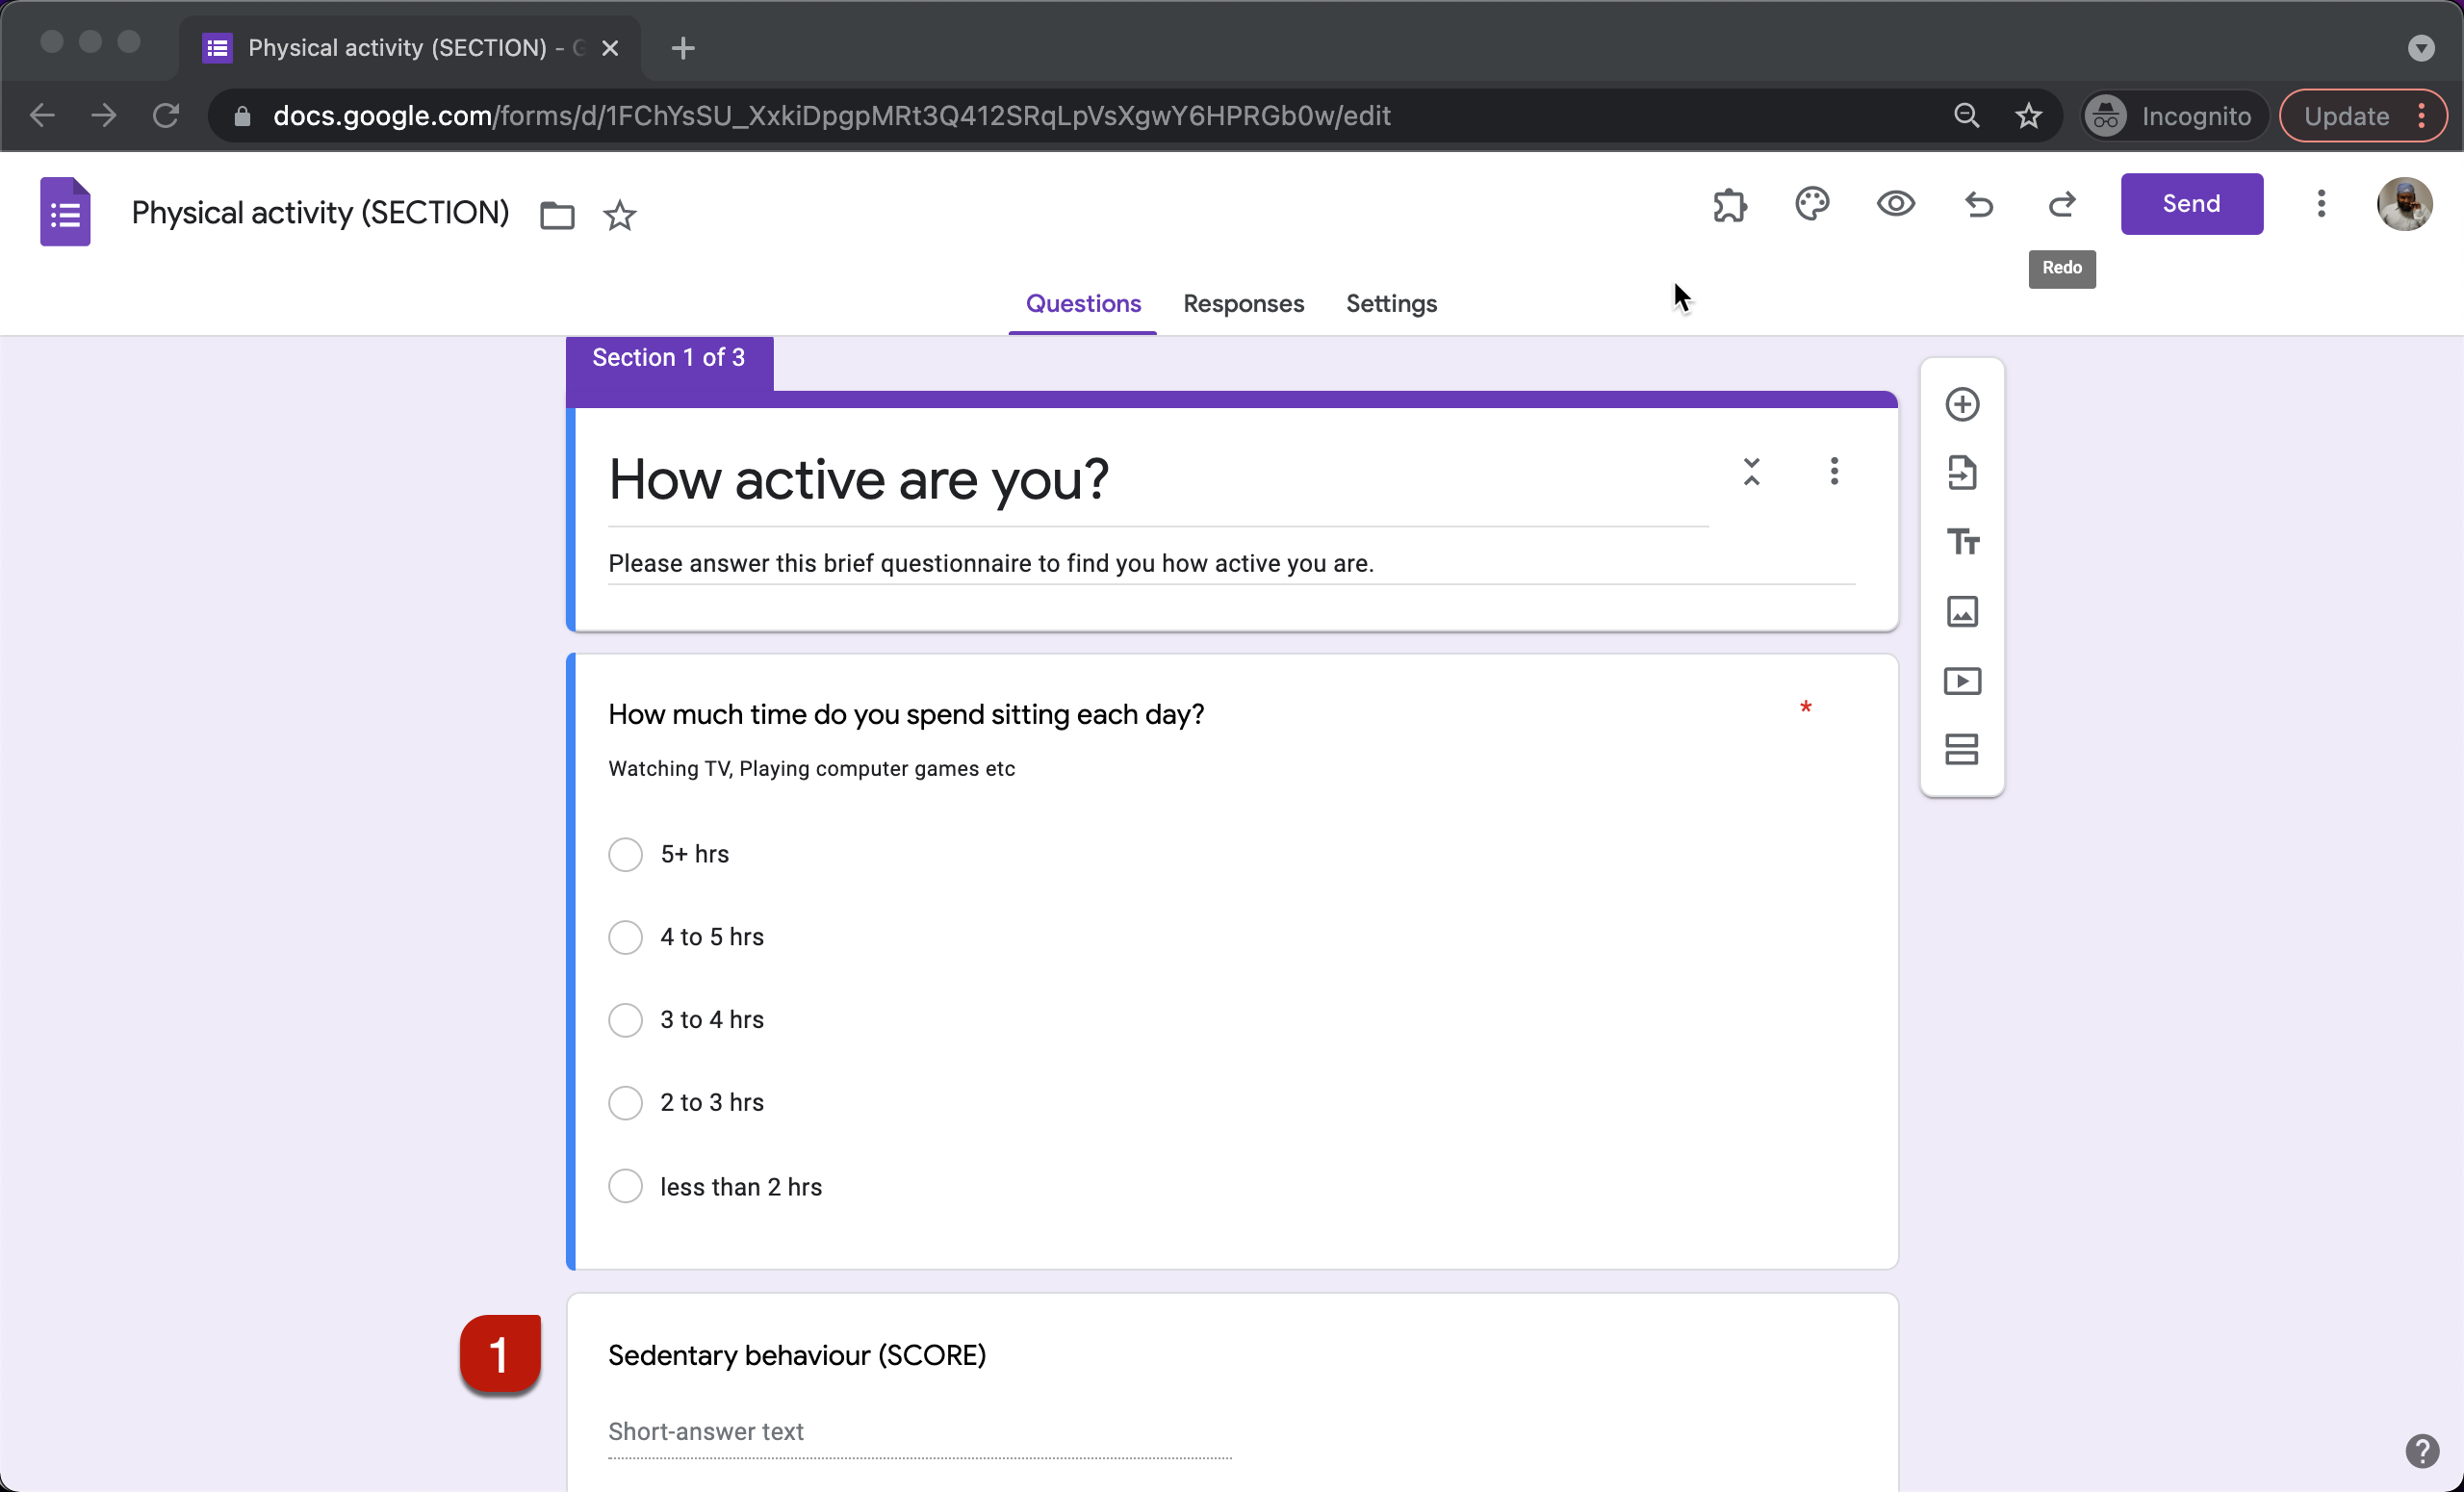The width and height of the screenshot is (2464, 1492).
Task: Click the Undo arrow
Action: pos(1978,204)
